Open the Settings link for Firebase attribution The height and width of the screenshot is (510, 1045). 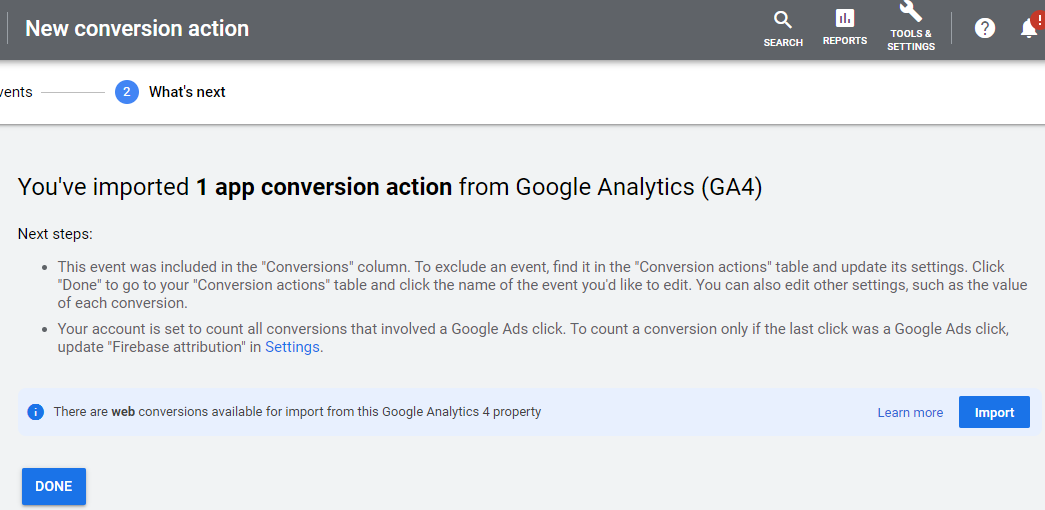(x=292, y=347)
